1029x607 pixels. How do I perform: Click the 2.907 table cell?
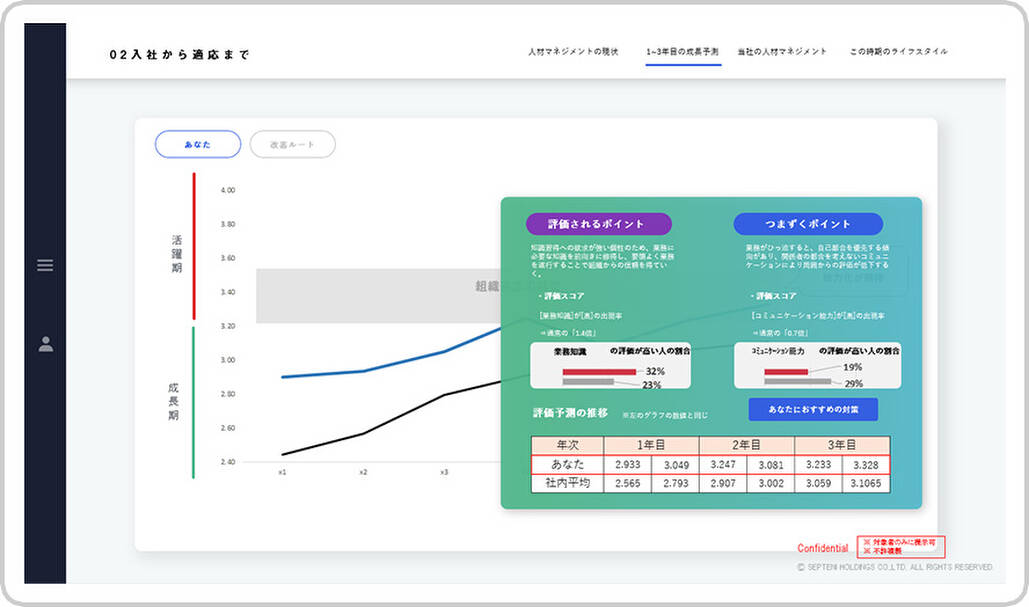(723, 483)
